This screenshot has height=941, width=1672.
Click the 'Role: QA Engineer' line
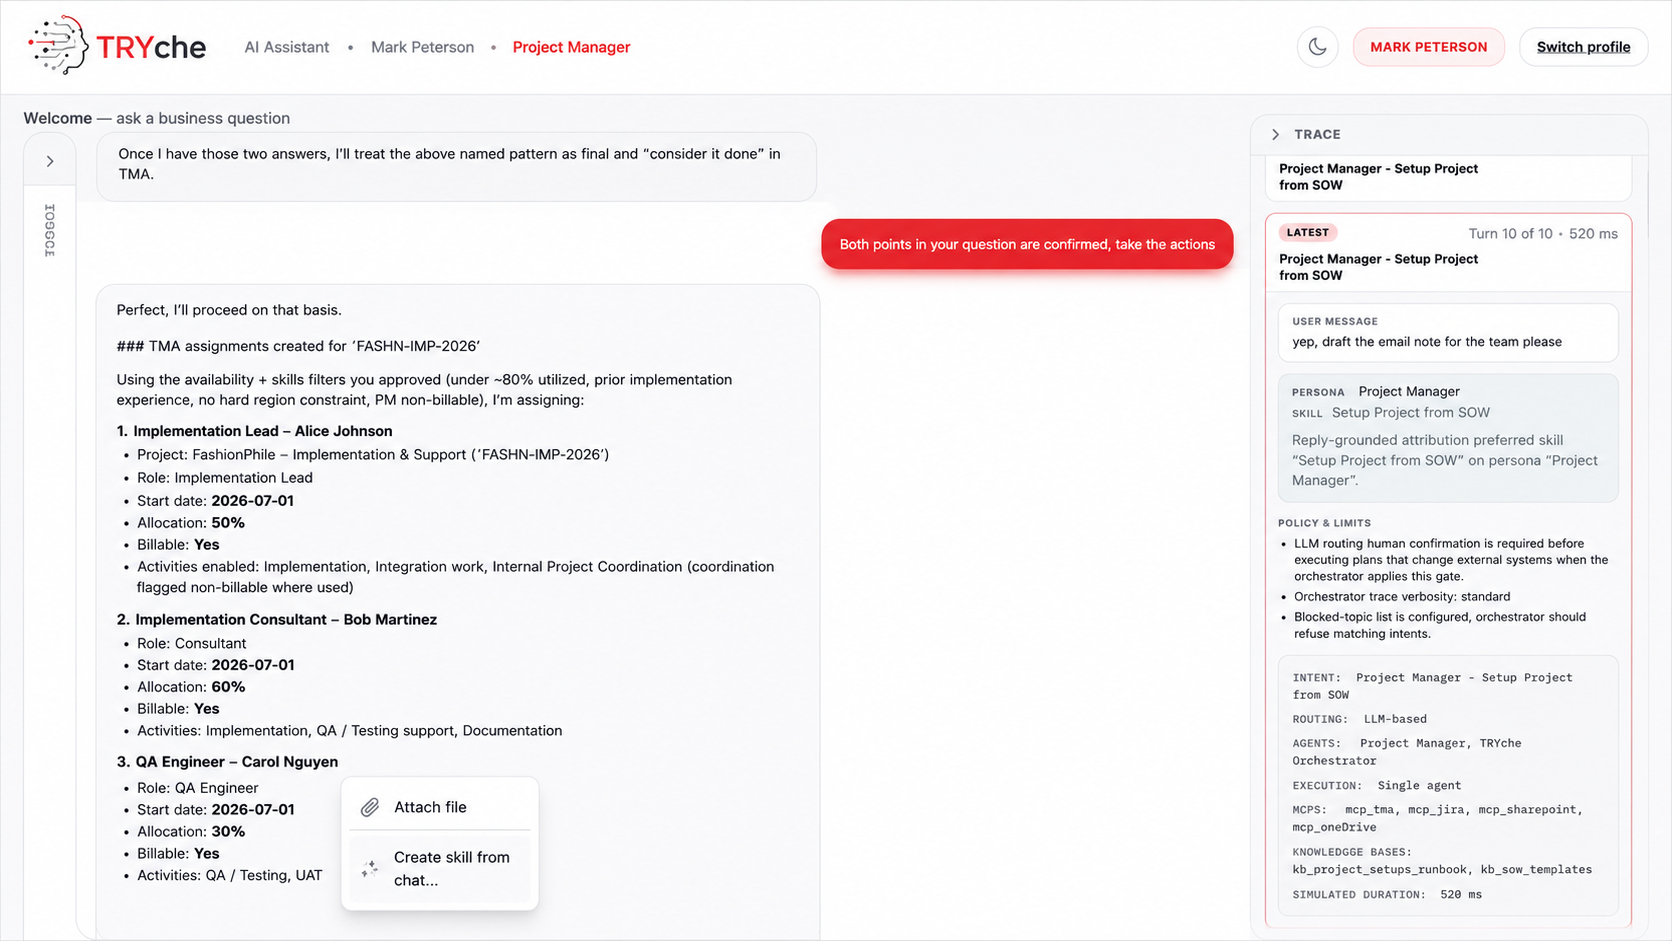198,787
